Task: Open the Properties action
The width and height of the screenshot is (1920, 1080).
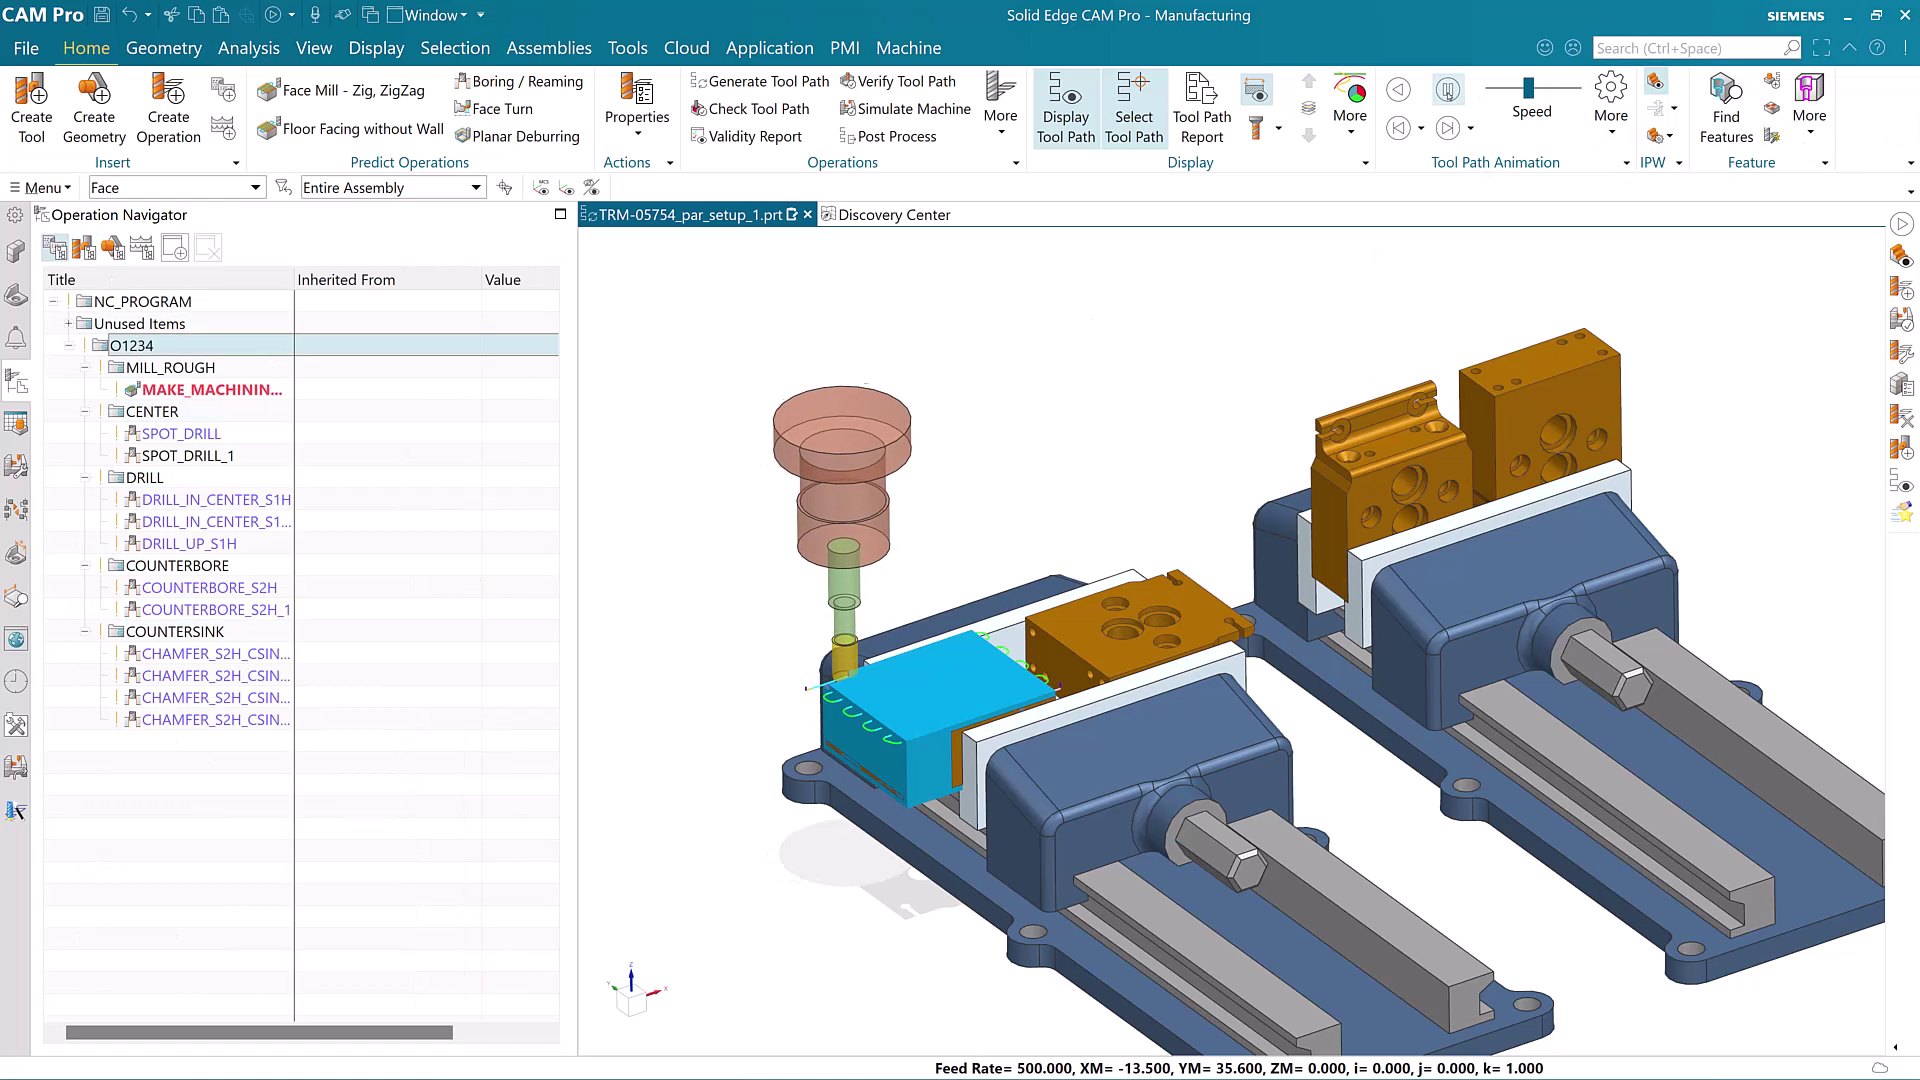Action: [x=637, y=105]
